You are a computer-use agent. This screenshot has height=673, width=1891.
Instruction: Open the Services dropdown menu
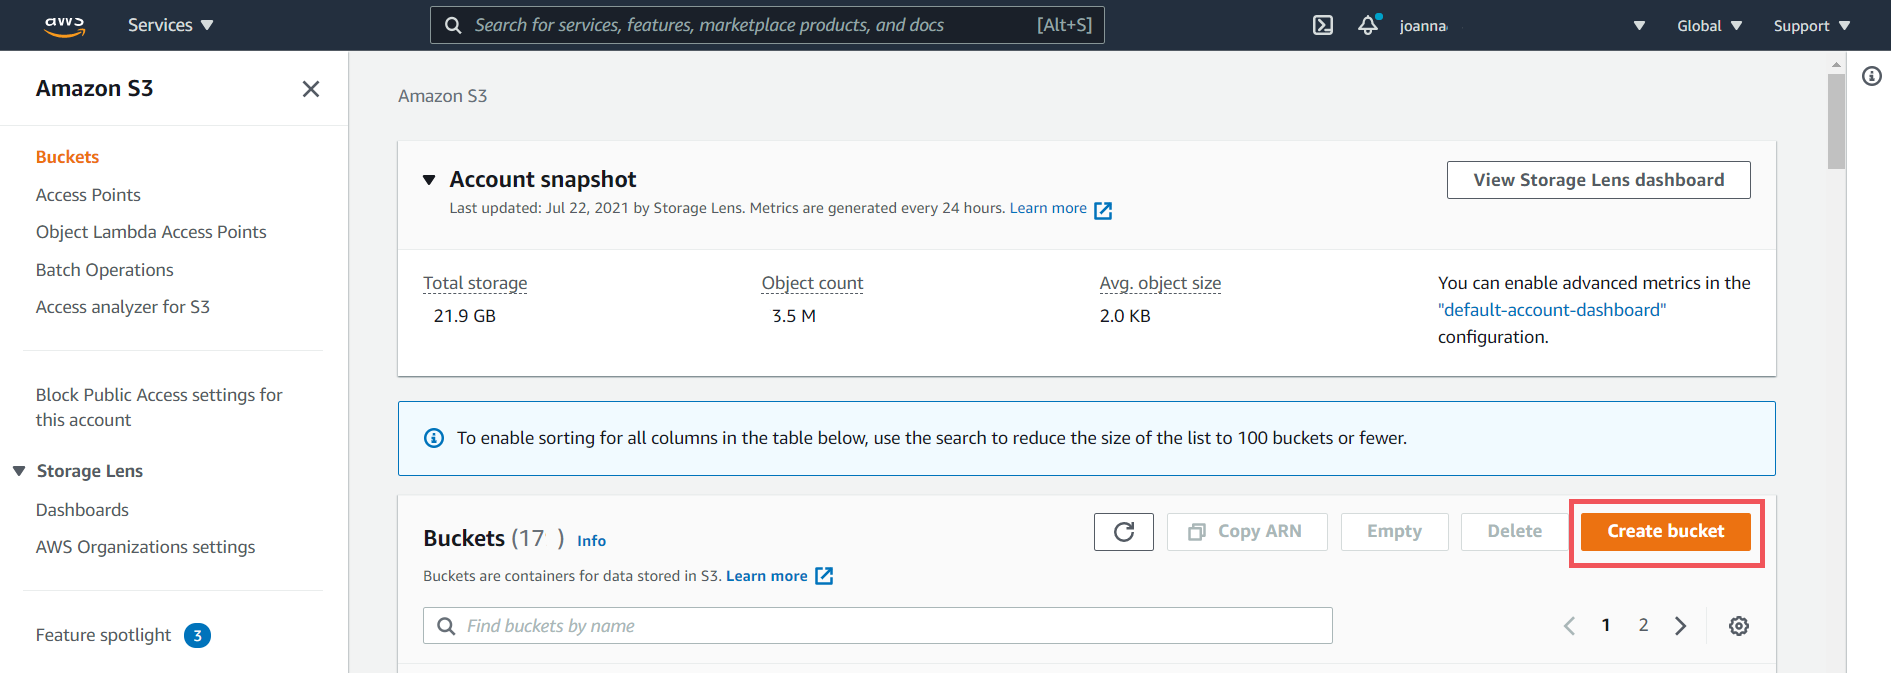[x=170, y=25]
